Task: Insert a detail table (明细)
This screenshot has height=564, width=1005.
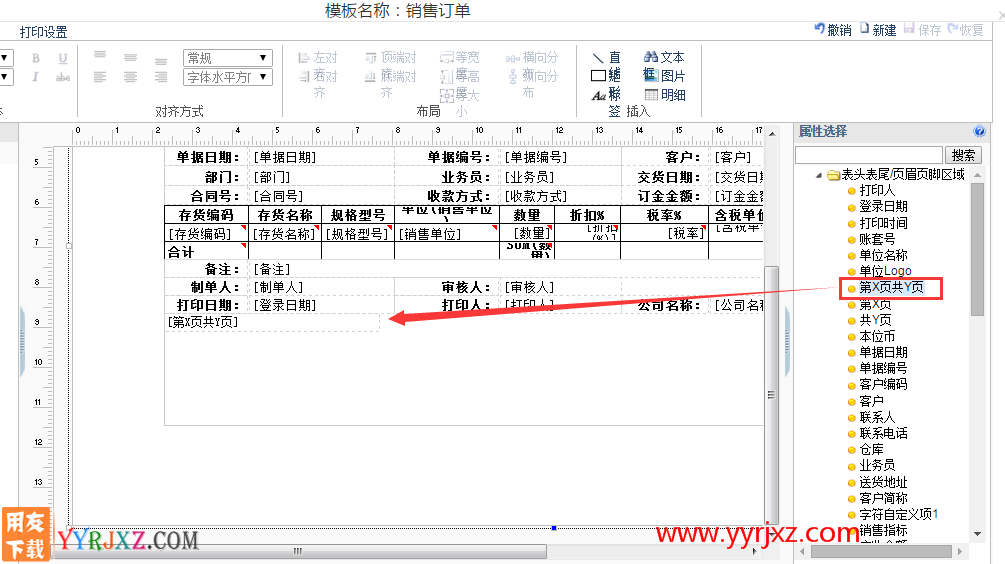Action: (x=664, y=95)
